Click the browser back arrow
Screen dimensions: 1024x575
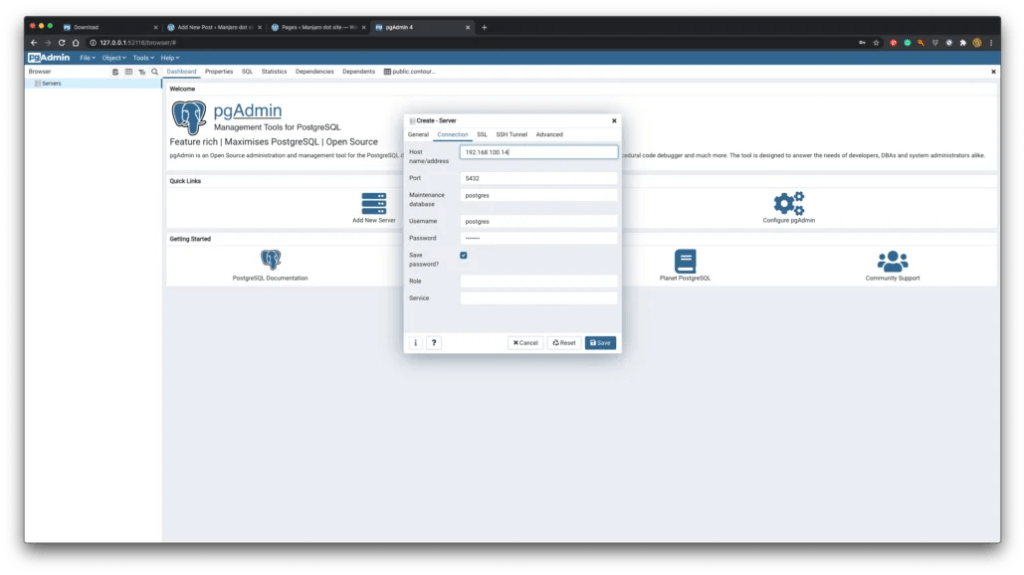(34, 42)
